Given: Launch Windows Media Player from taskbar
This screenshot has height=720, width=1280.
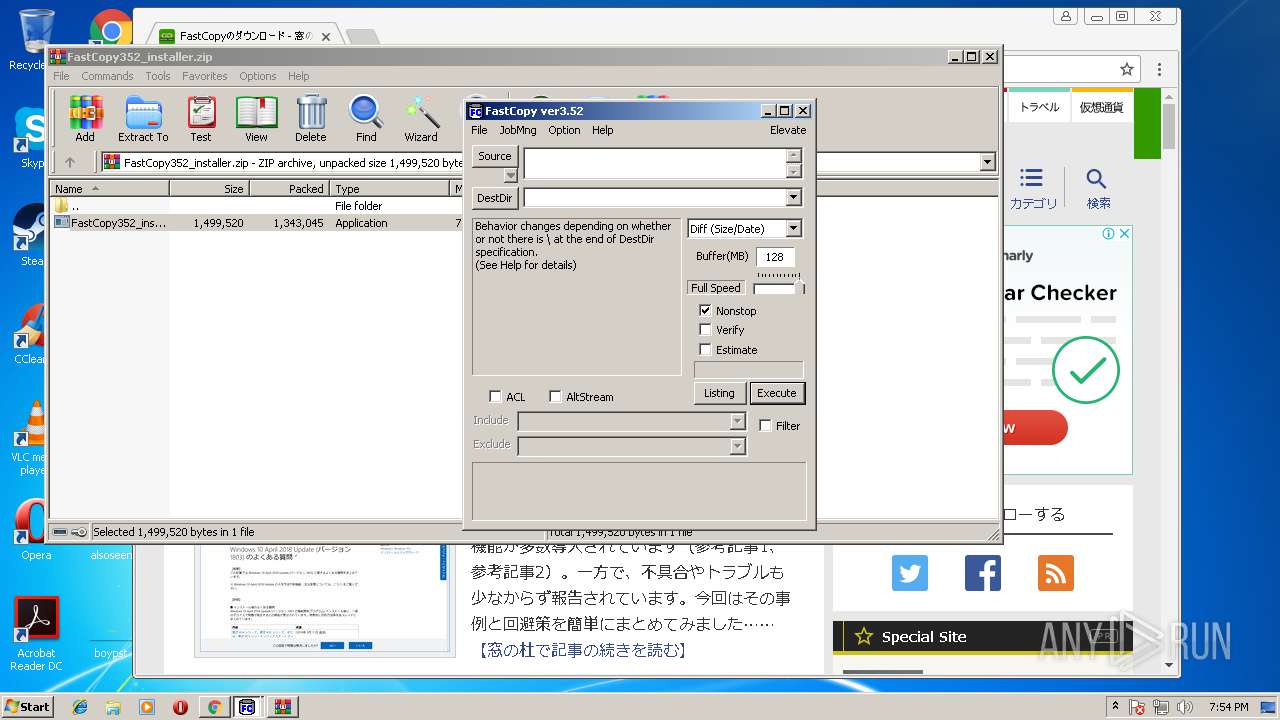Looking at the screenshot, I should pos(147,707).
